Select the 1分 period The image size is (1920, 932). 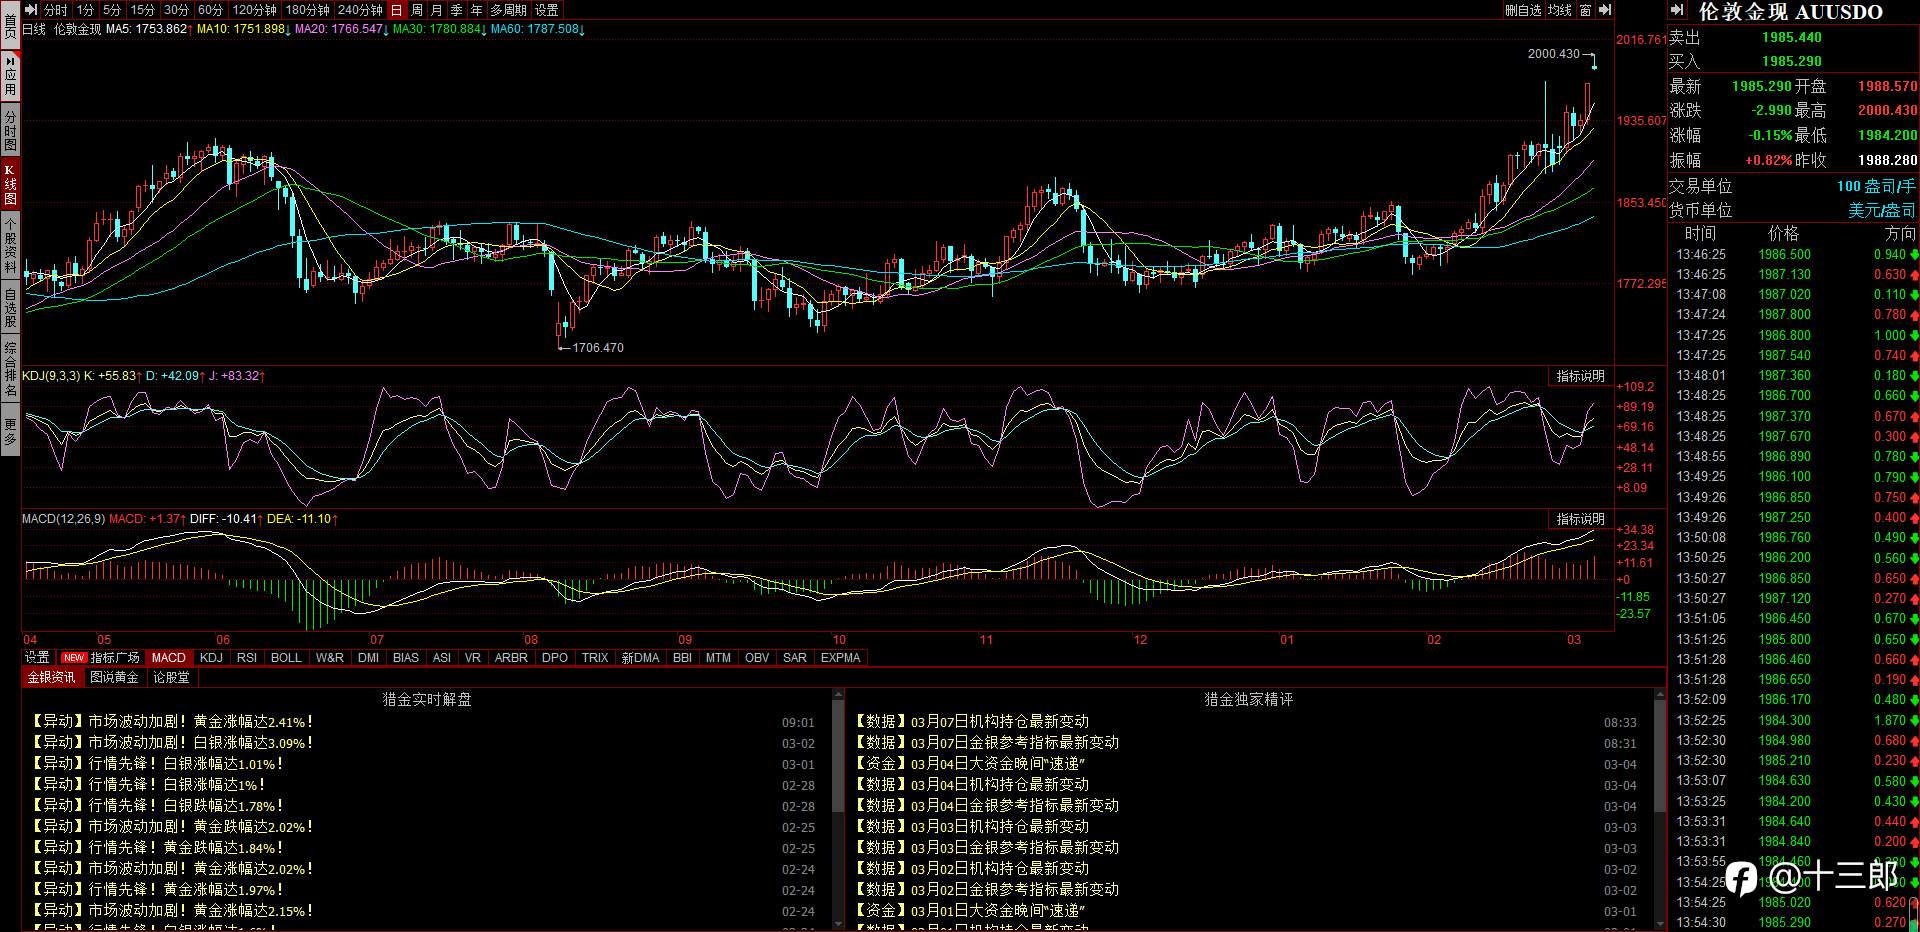(x=85, y=10)
